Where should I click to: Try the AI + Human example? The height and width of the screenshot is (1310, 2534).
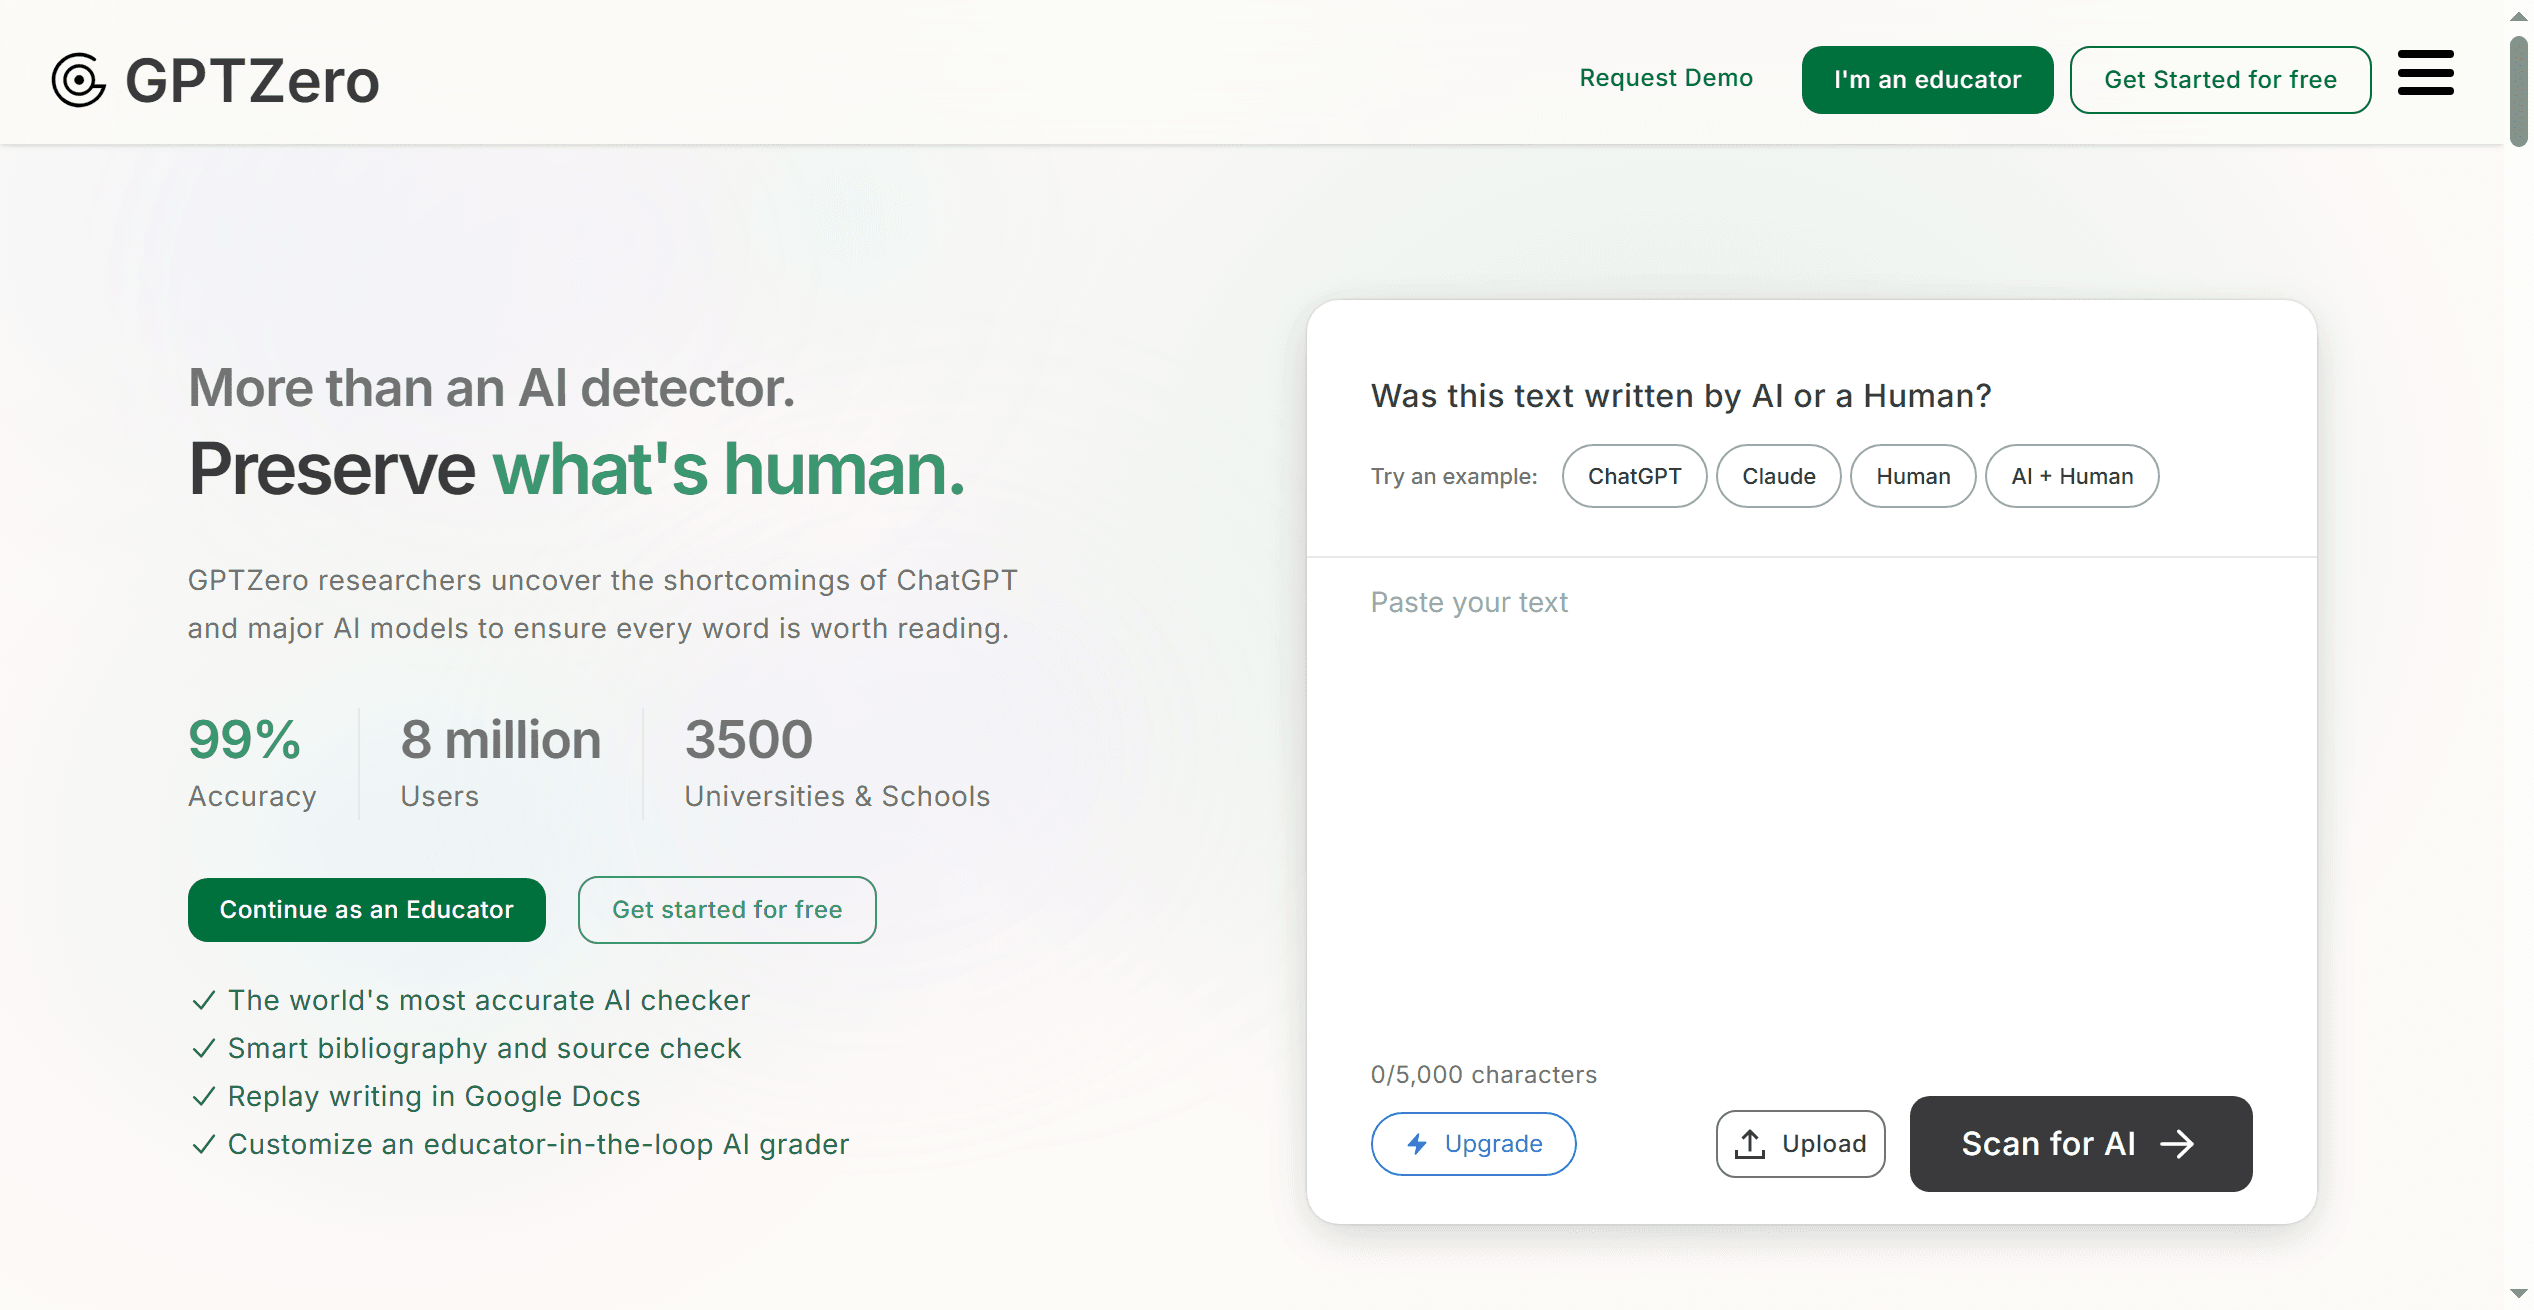click(2072, 476)
